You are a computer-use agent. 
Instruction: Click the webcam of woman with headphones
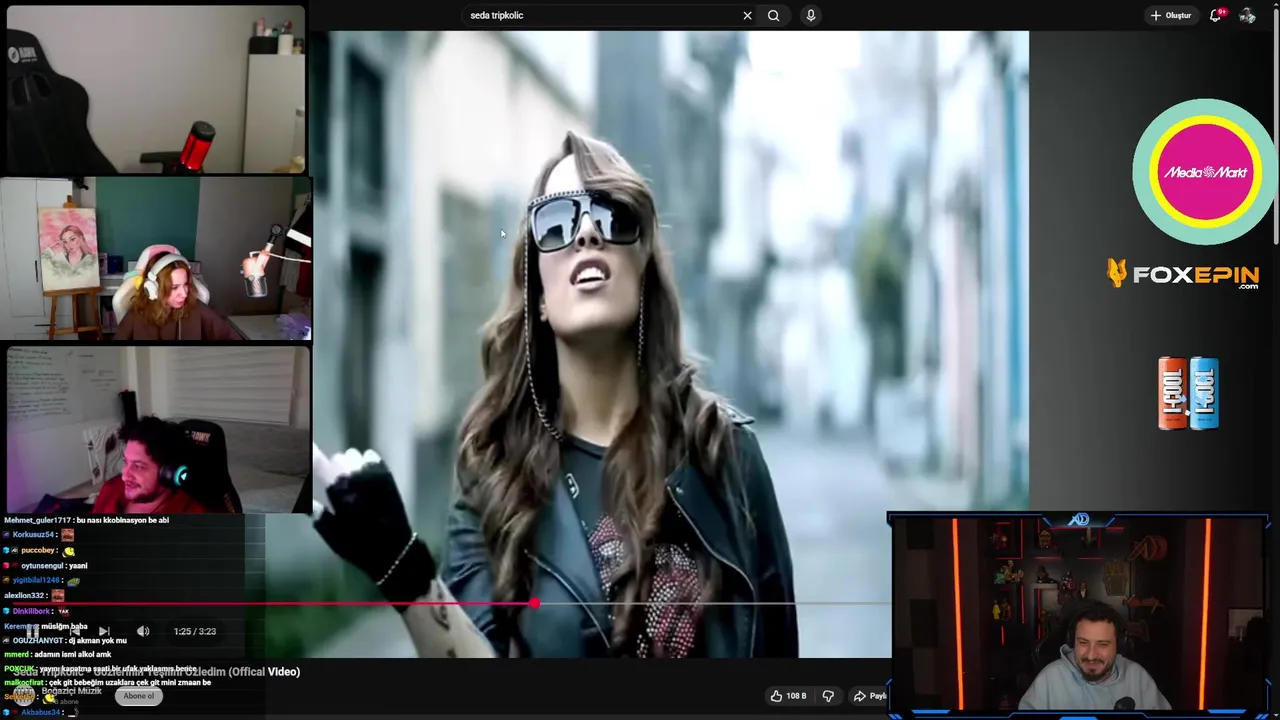[x=156, y=259]
